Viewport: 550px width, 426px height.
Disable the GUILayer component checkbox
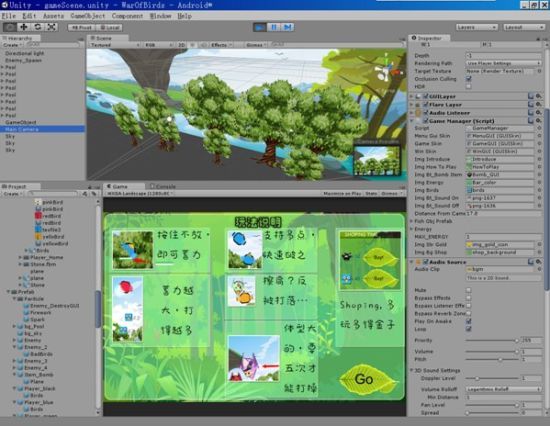[x=425, y=96]
